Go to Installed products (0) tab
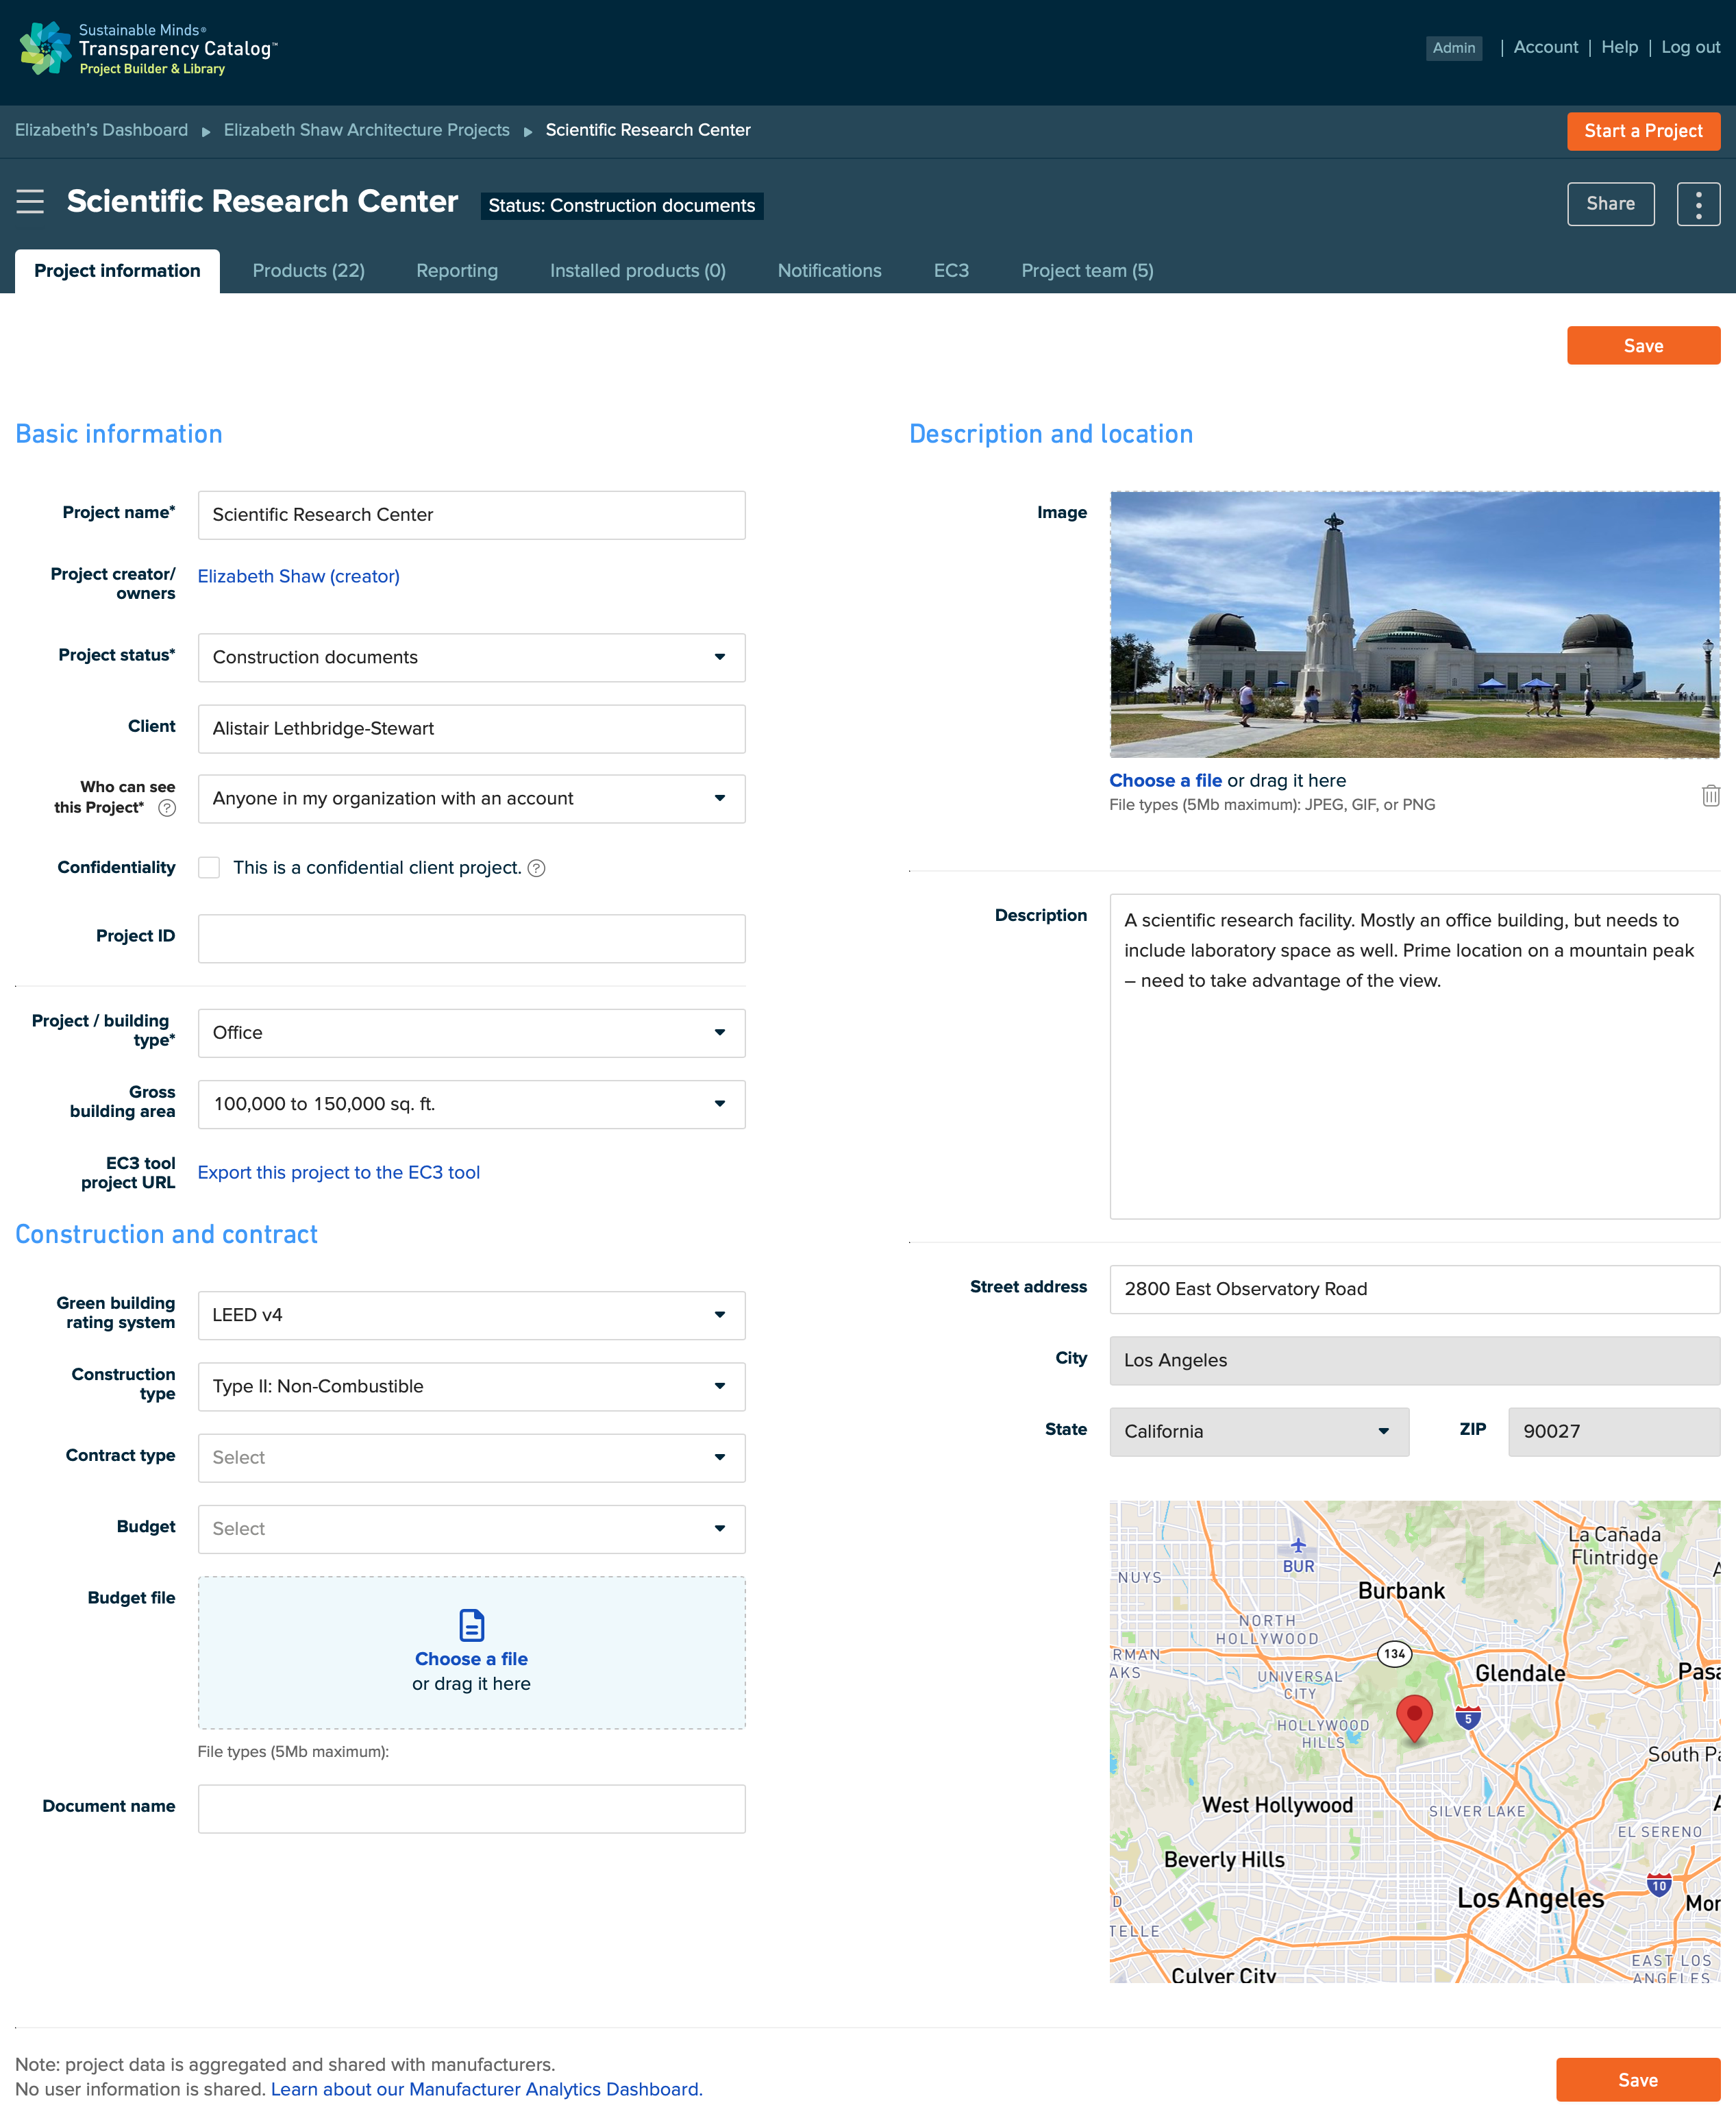The height and width of the screenshot is (2127, 1736). pyautogui.click(x=637, y=271)
